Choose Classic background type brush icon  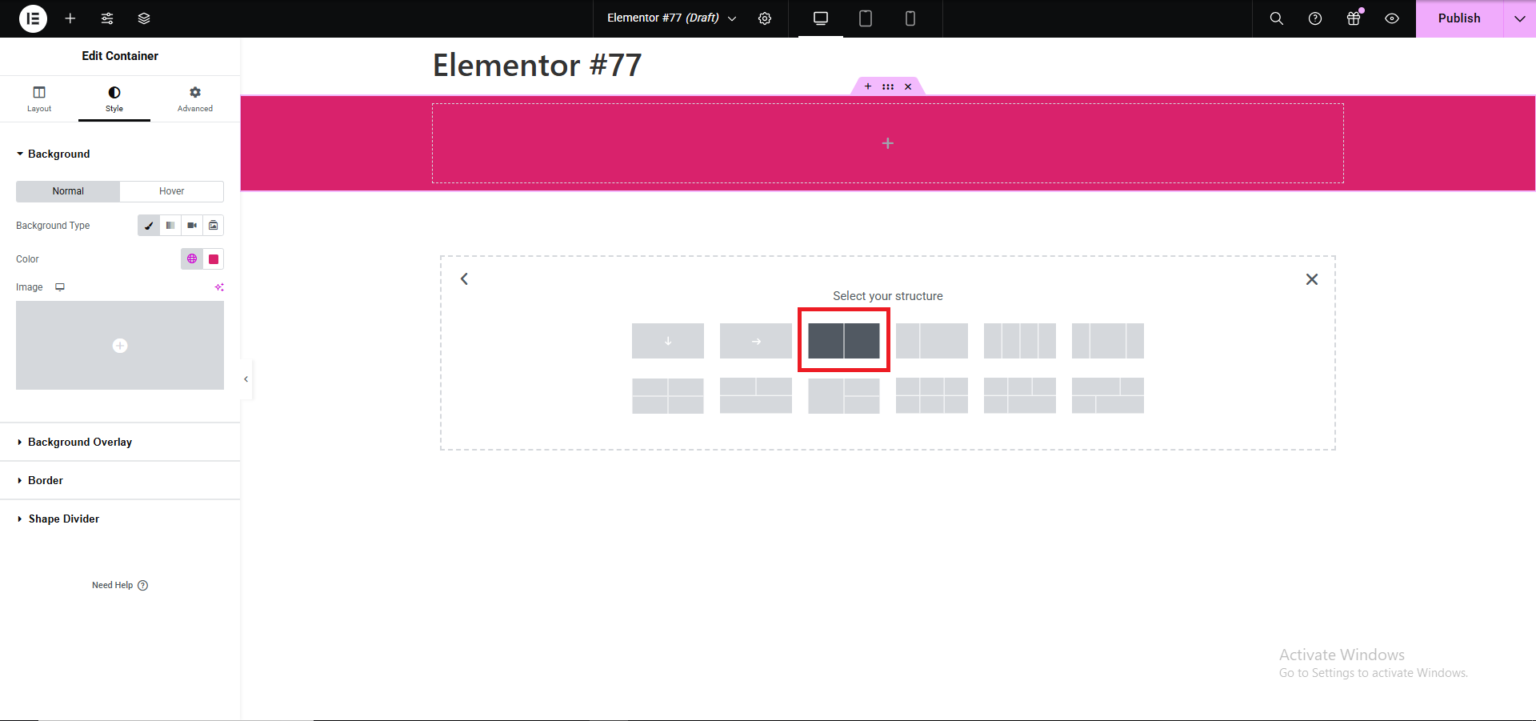pos(149,226)
